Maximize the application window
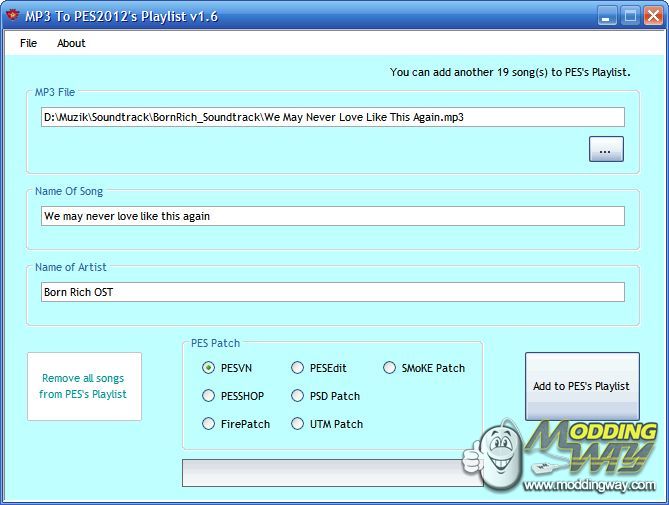This screenshot has width=669, height=505. tap(630, 16)
